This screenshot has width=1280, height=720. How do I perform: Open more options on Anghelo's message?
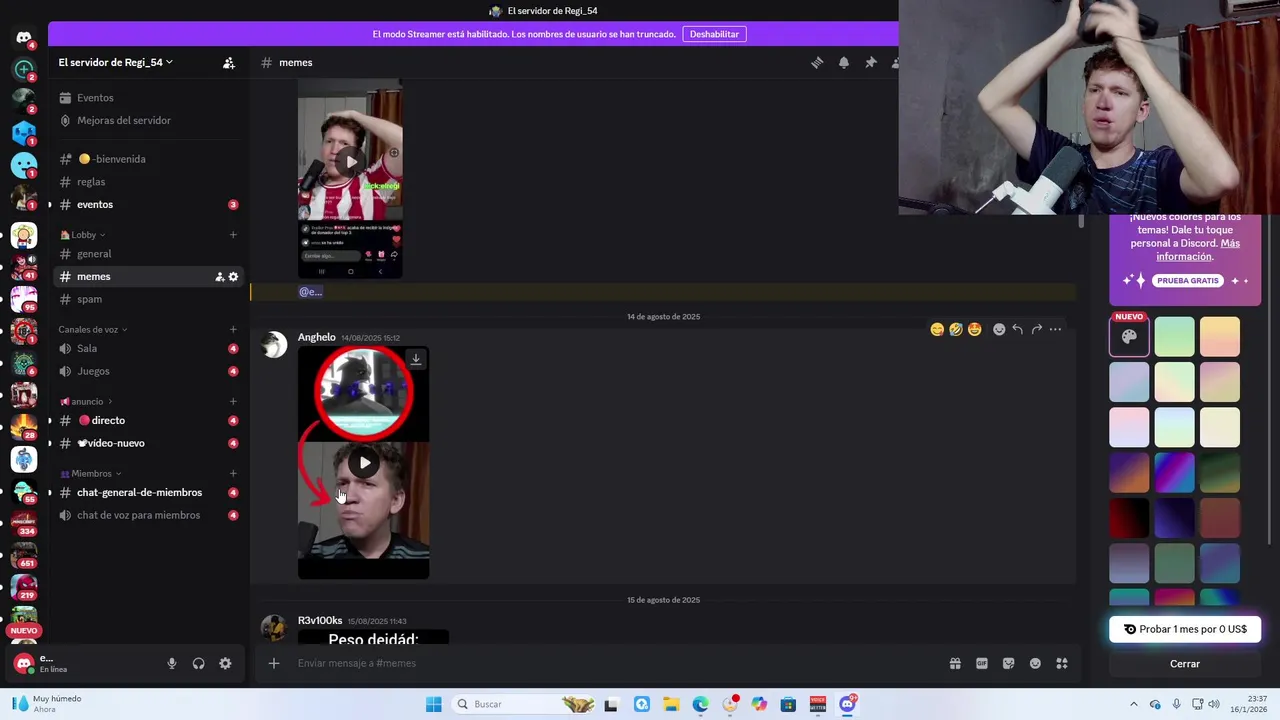click(x=1055, y=329)
